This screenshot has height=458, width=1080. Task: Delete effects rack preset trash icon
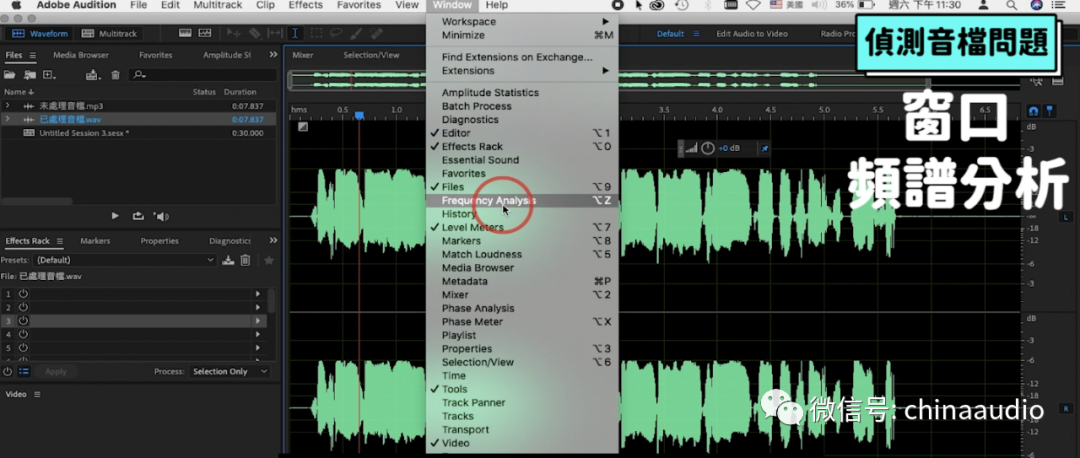(x=245, y=260)
